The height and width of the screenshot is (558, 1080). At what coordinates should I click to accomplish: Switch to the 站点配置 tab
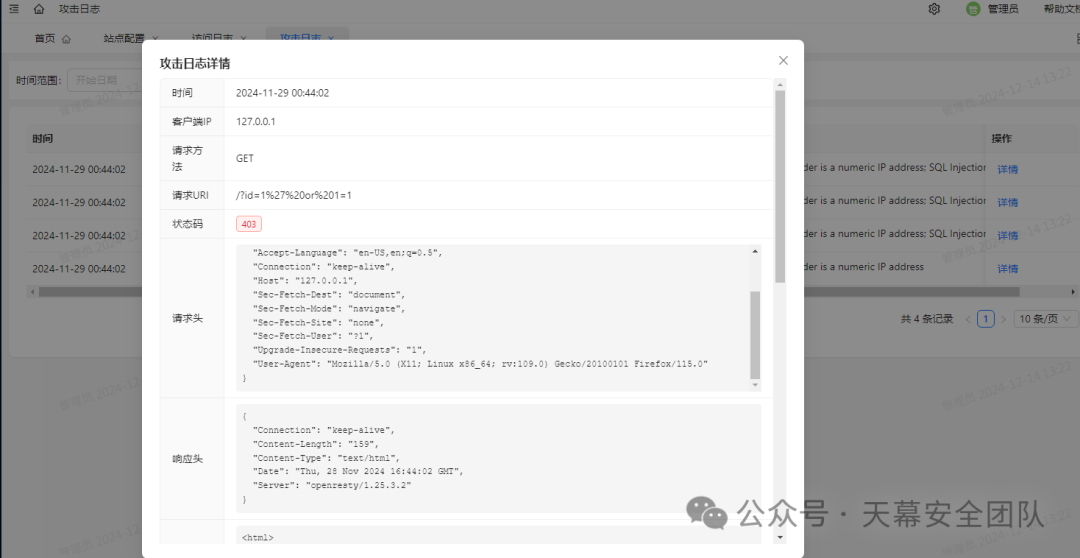point(124,39)
